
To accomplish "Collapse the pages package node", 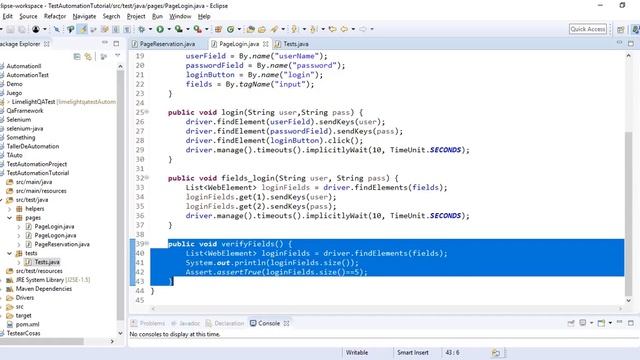I will (9, 218).
